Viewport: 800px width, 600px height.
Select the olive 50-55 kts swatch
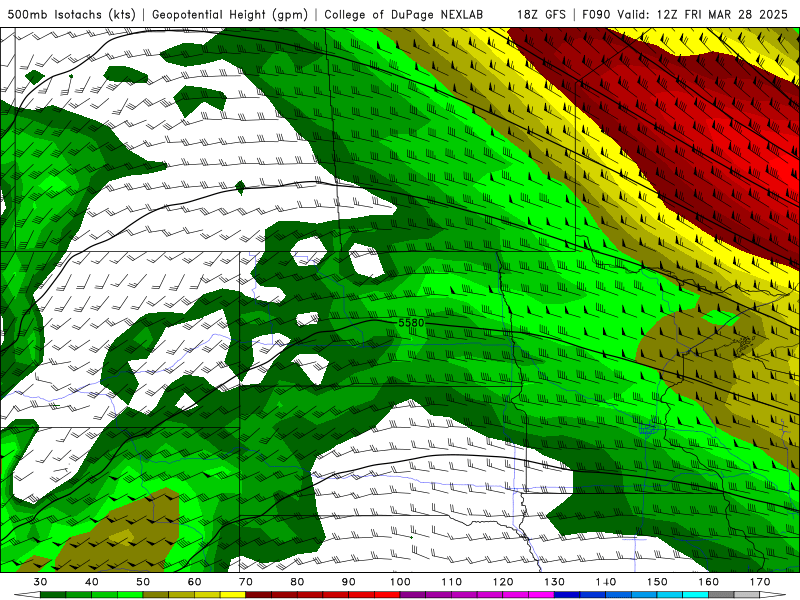point(156,595)
